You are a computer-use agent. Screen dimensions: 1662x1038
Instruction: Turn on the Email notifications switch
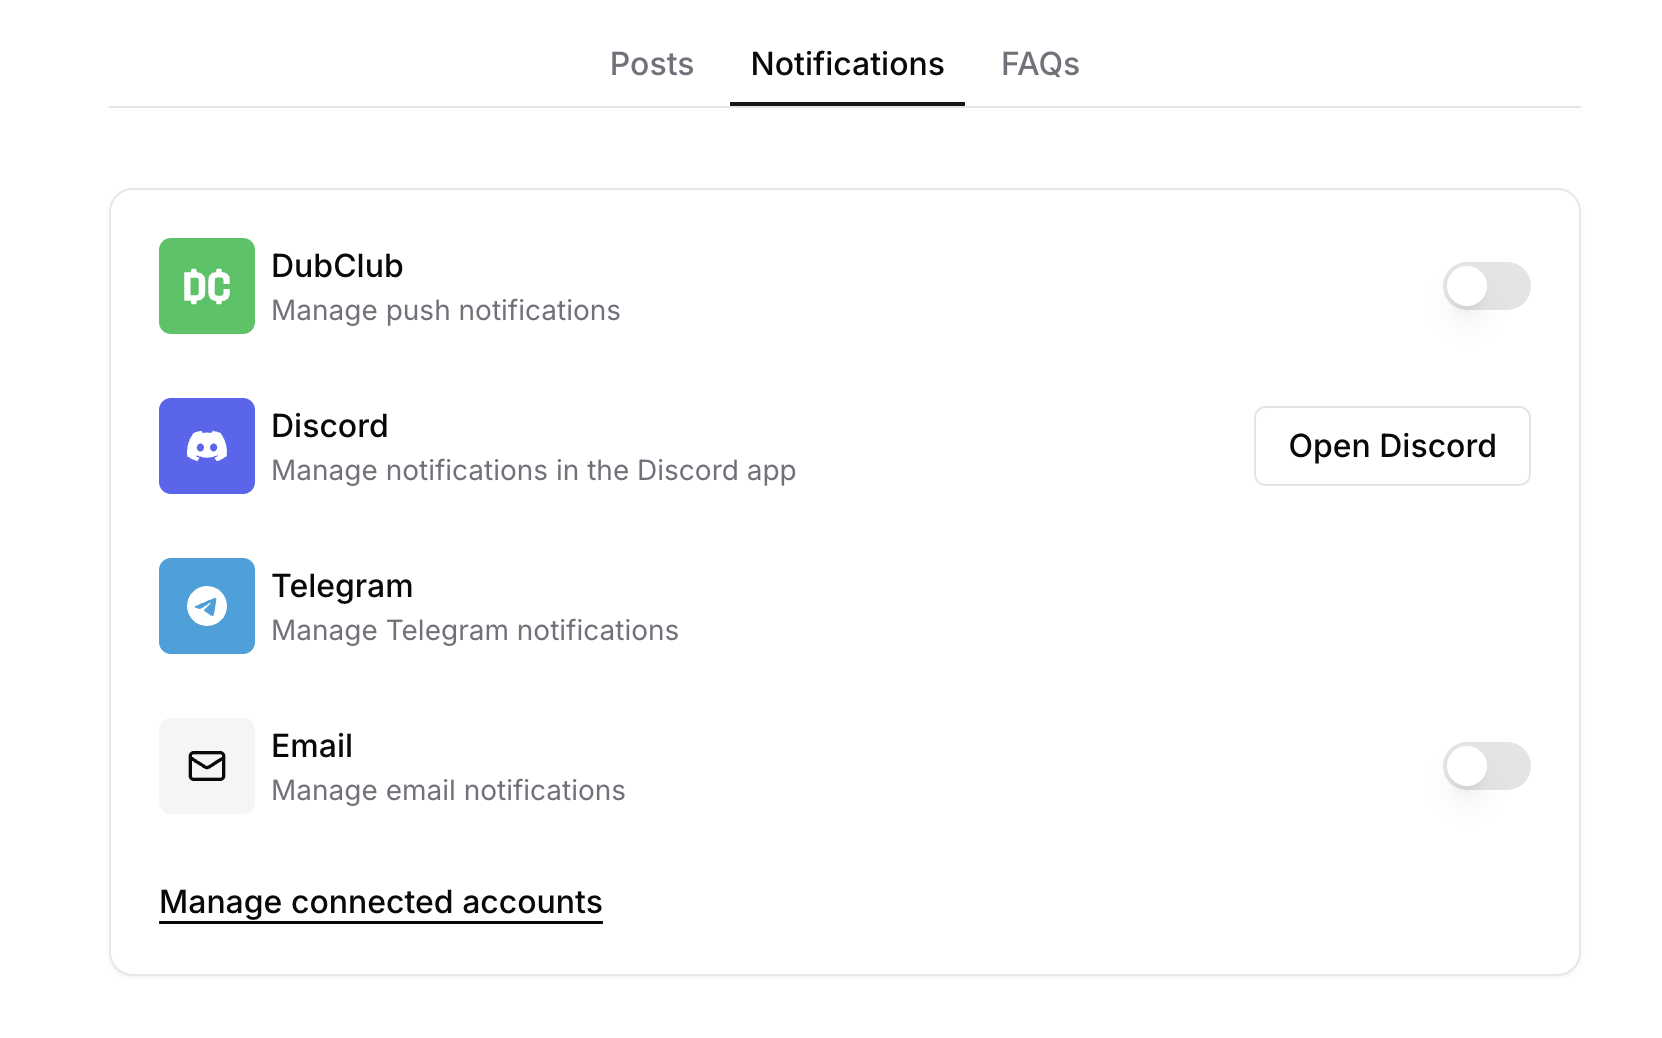[1486, 766]
